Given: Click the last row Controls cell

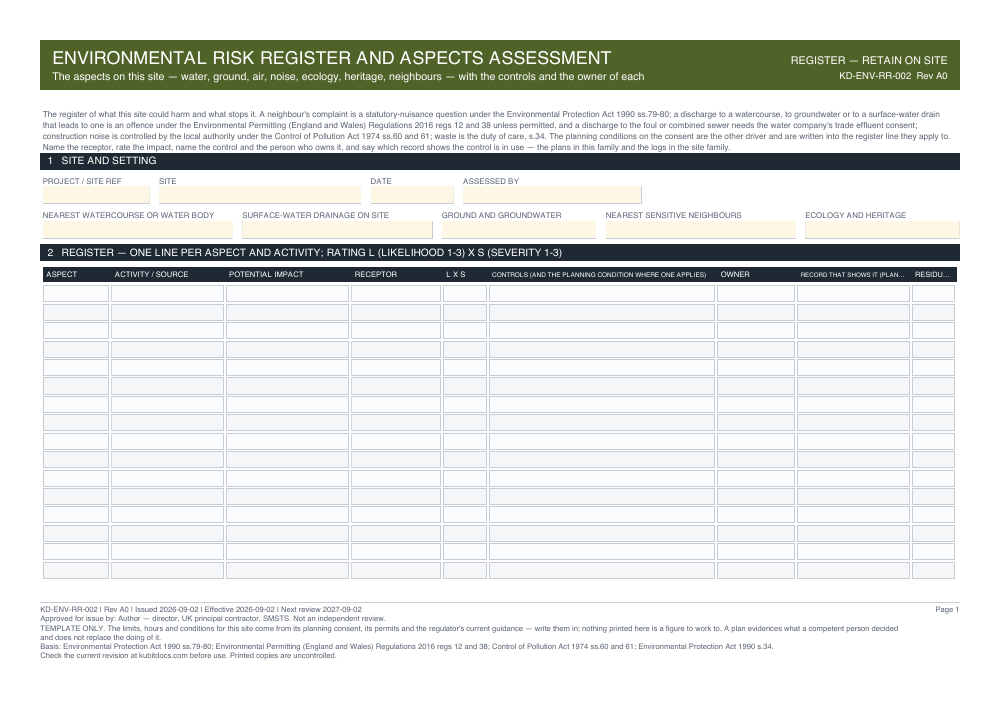Looking at the screenshot, I should point(601,570).
